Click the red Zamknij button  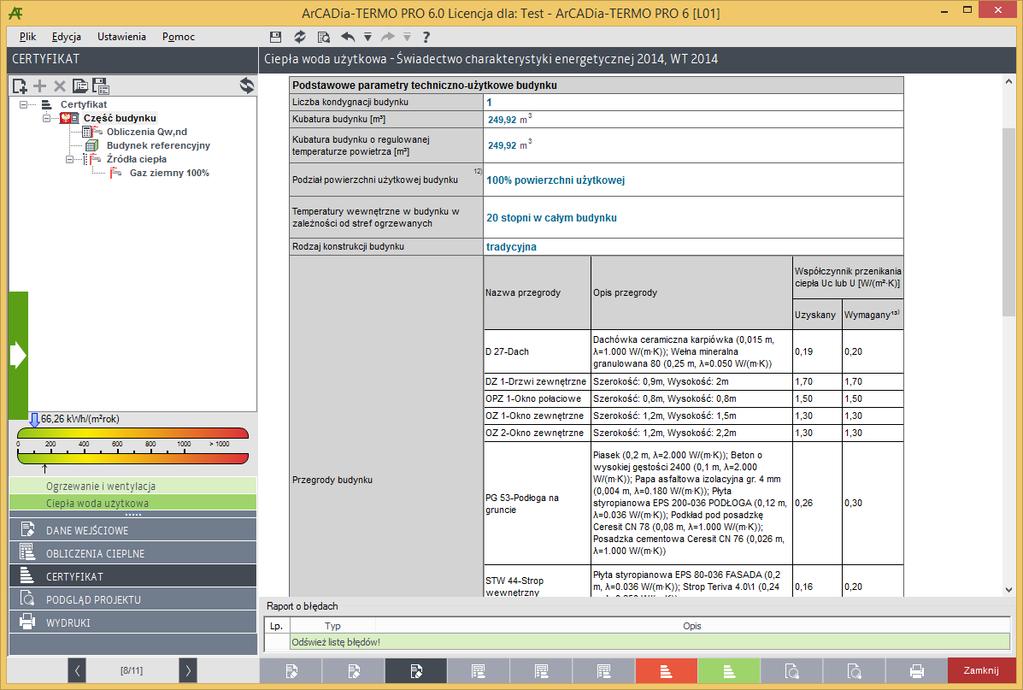[x=981, y=670]
